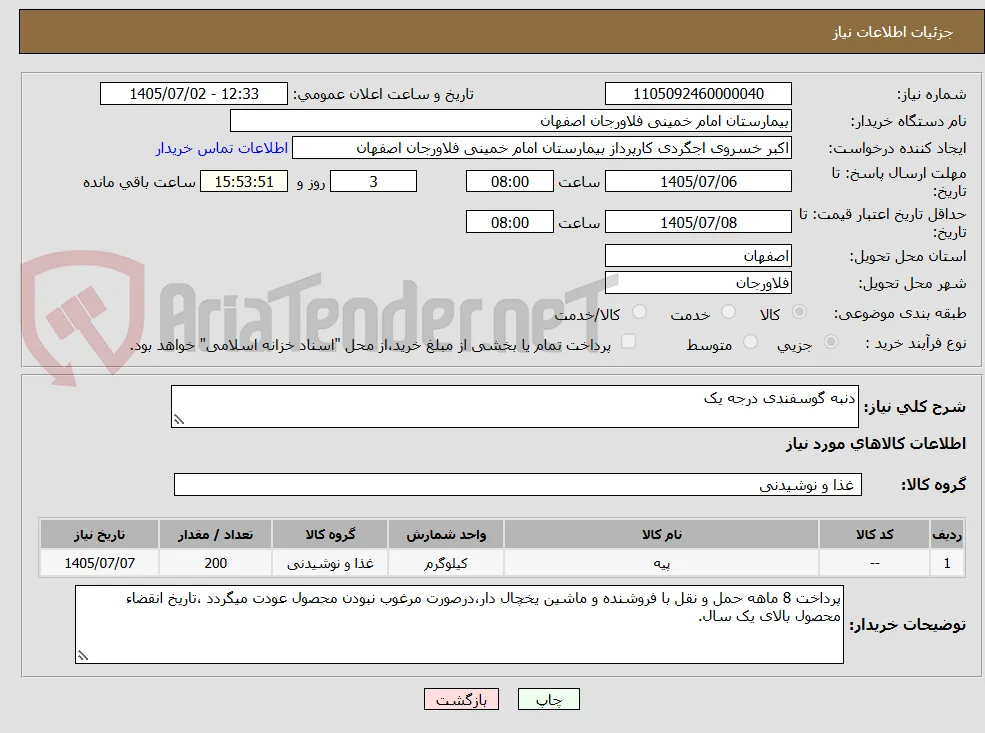Click the تعداد / مقدار column header
Image resolution: width=985 pixels, height=733 pixels.
tap(215, 535)
